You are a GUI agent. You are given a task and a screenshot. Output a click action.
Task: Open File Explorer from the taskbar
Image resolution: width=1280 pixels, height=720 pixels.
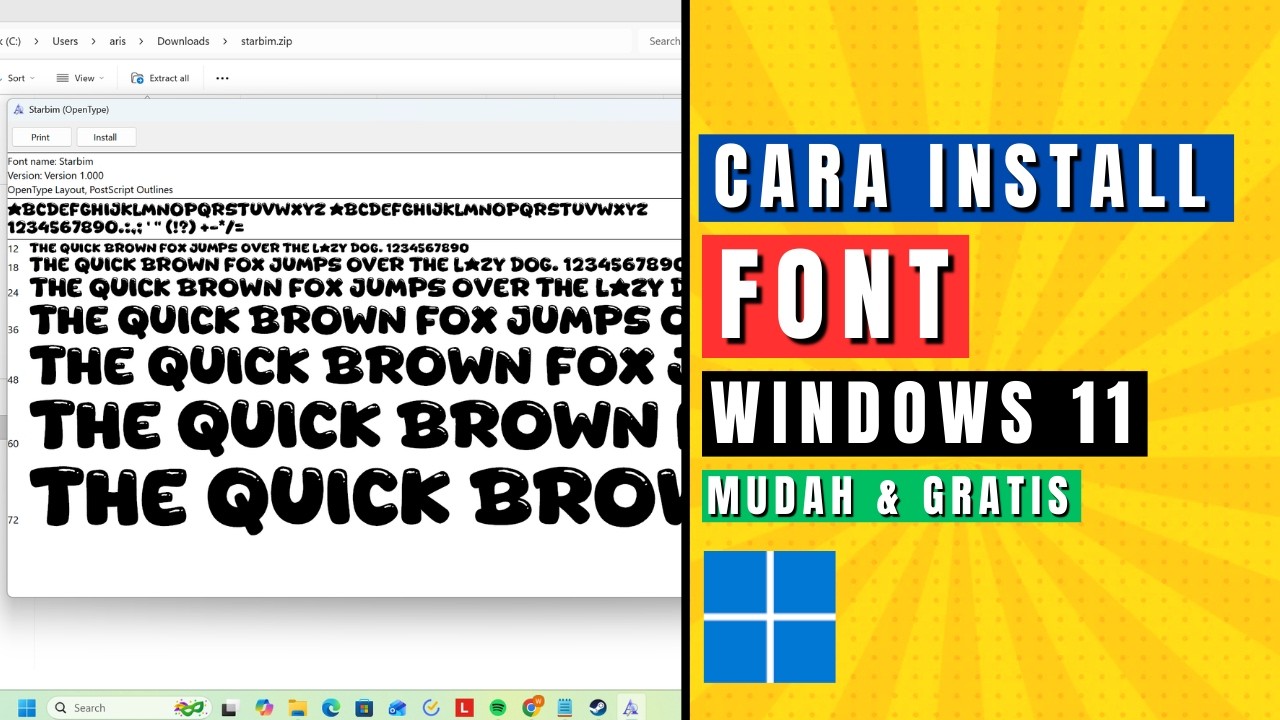click(297, 707)
